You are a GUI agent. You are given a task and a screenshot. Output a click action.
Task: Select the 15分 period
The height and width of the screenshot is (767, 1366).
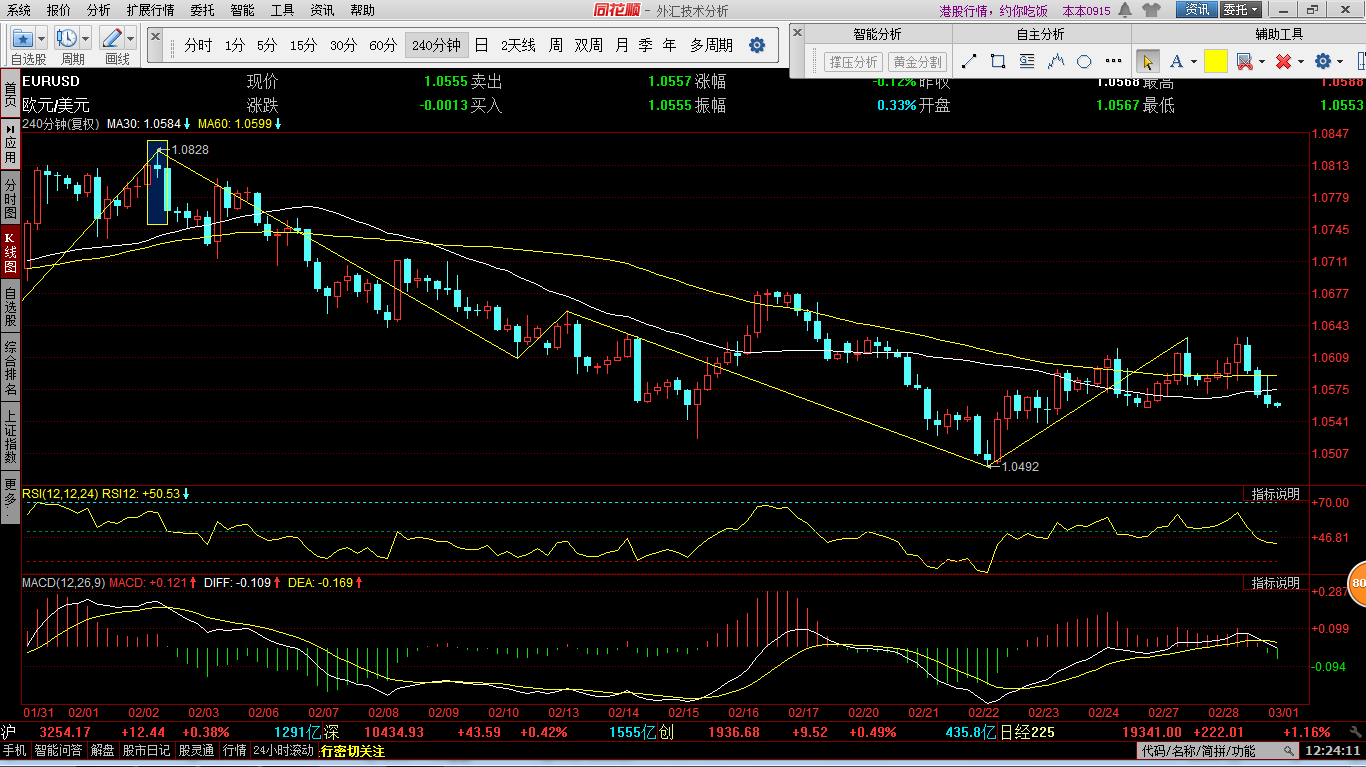click(x=303, y=45)
